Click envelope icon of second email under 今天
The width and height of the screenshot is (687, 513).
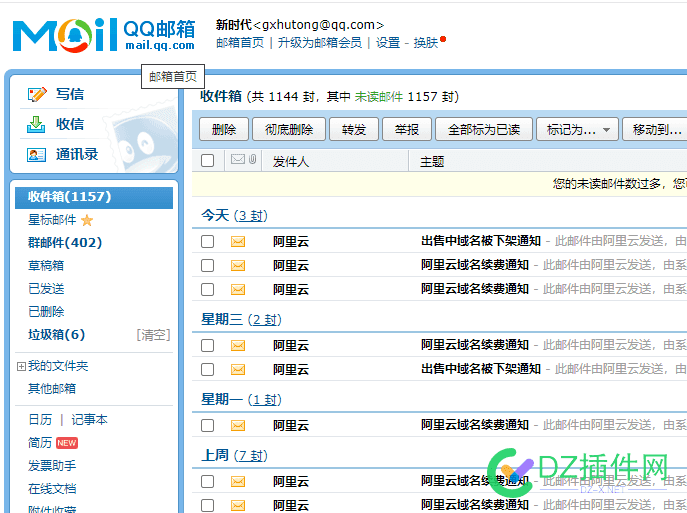click(x=238, y=265)
